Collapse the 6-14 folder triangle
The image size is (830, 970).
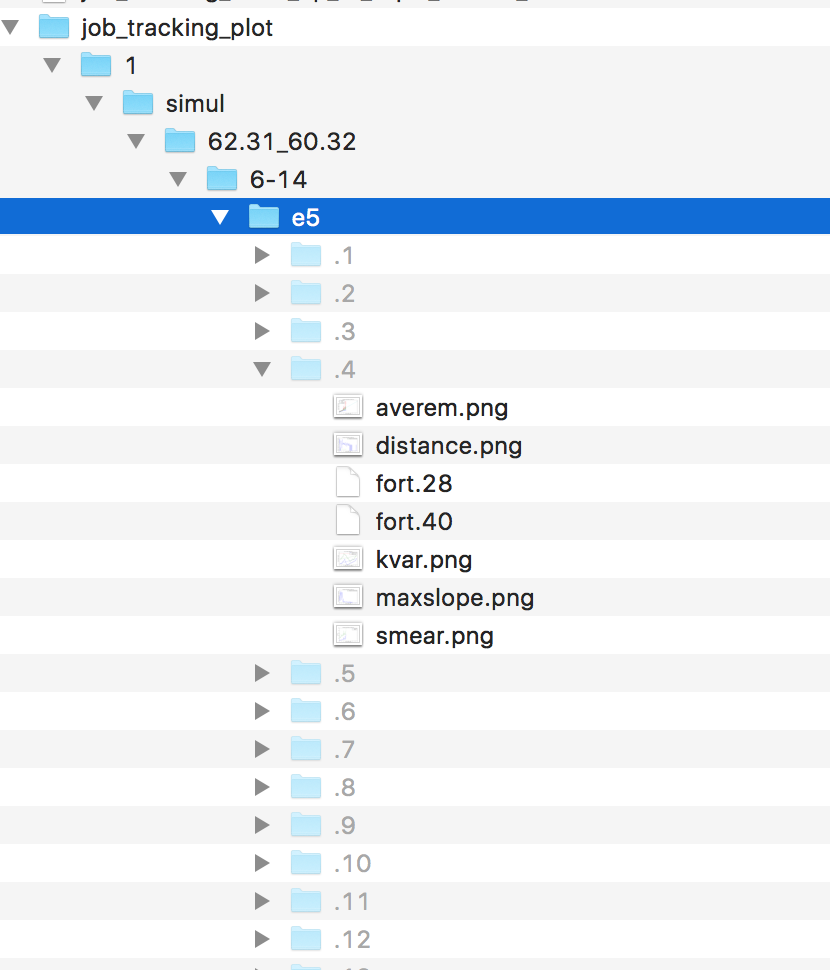click(179, 179)
